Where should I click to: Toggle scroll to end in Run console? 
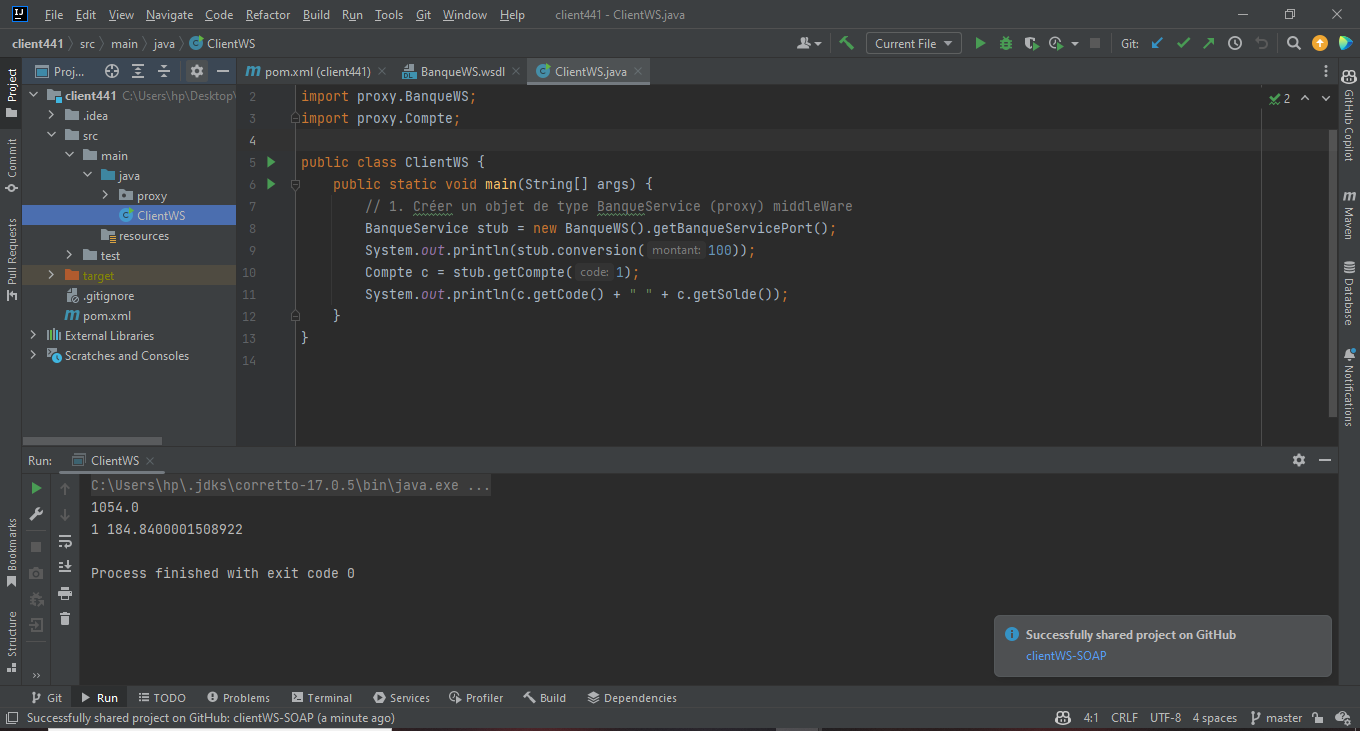click(x=65, y=567)
